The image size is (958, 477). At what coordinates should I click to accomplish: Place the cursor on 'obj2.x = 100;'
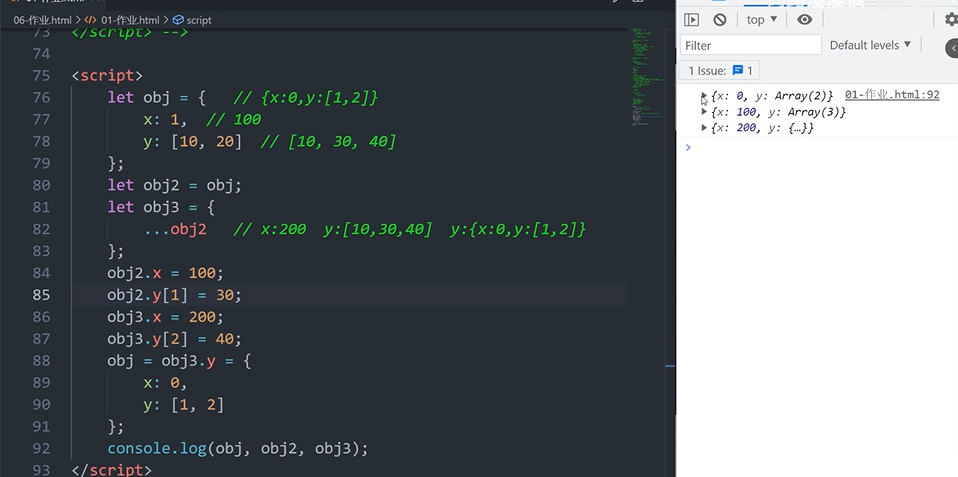[166, 273]
